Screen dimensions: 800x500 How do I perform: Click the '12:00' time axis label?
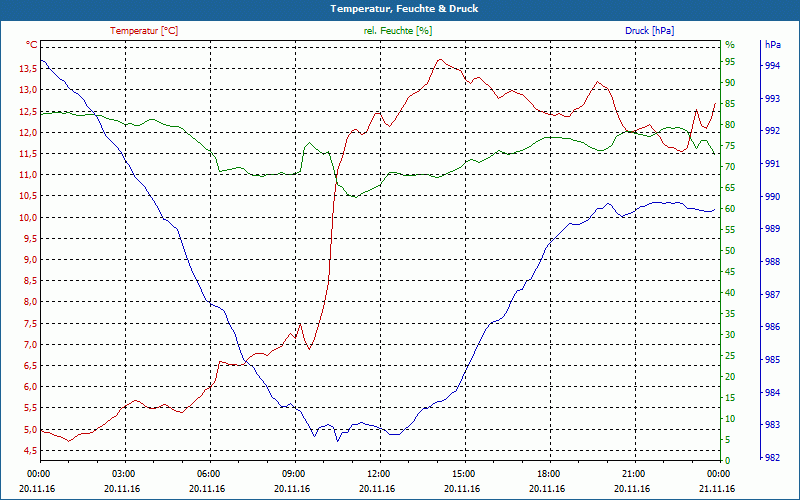tap(378, 474)
